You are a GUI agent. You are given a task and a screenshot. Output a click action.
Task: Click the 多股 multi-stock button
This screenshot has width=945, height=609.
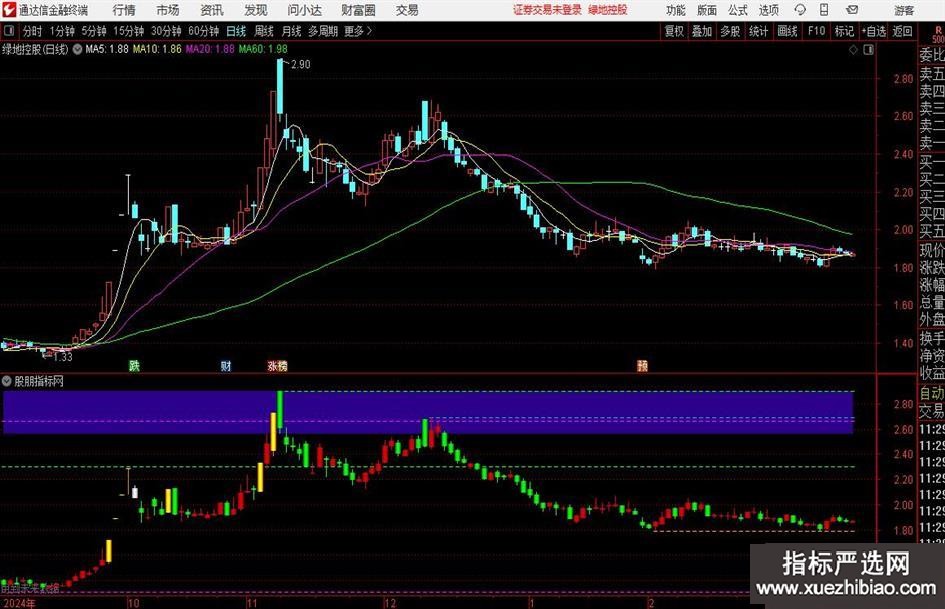(730, 31)
